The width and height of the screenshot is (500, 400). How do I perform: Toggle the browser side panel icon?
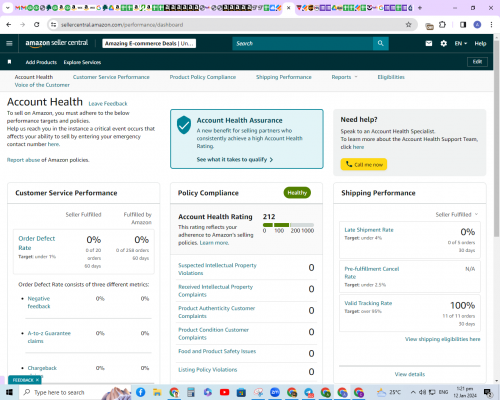pyautogui.click(x=463, y=25)
